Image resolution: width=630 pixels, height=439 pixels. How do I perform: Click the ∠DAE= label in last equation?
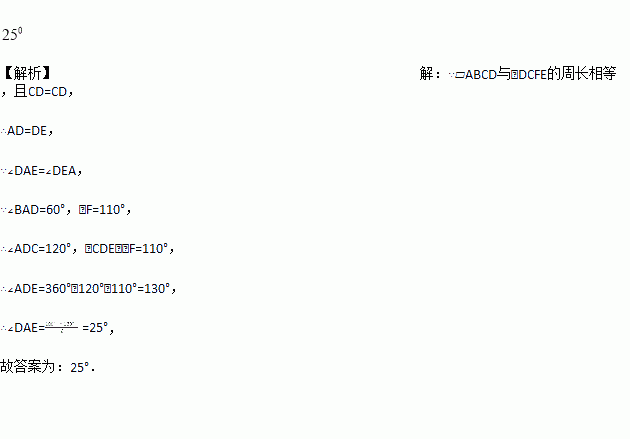pos(26,327)
